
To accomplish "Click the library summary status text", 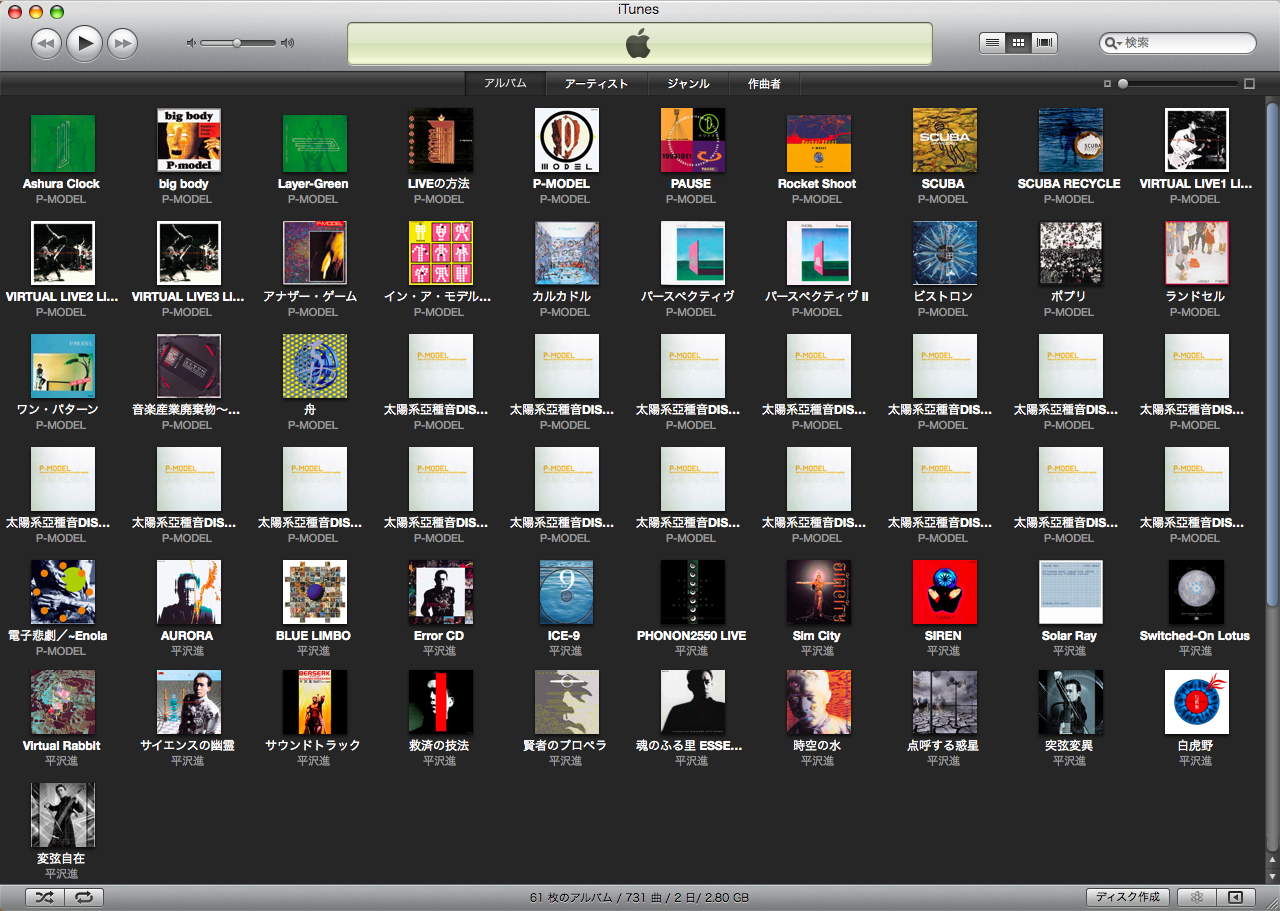I will pyautogui.click(x=640, y=897).
